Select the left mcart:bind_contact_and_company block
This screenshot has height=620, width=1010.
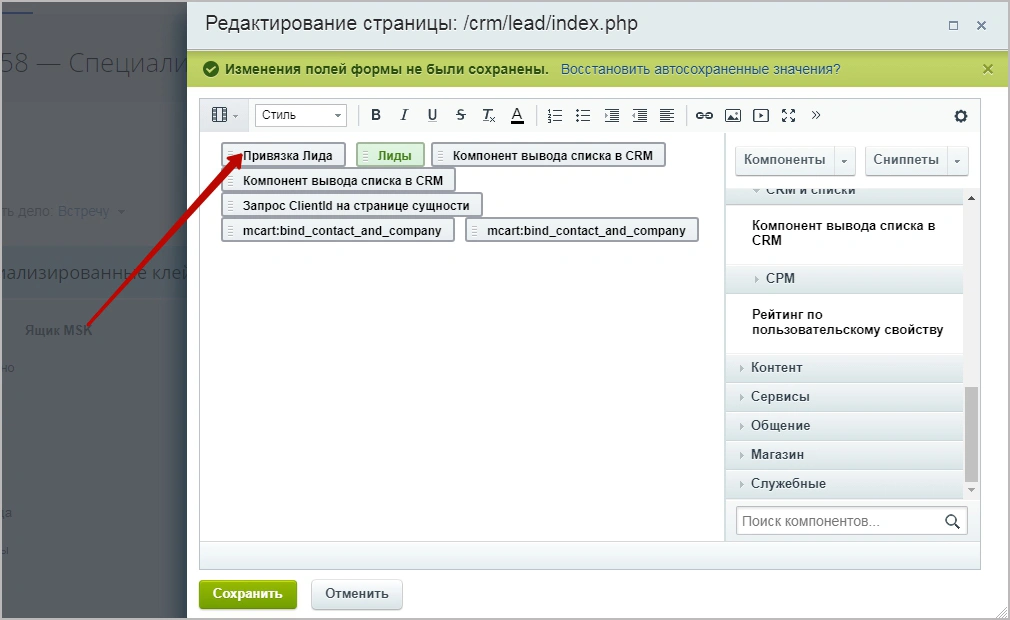coord(338,230)
